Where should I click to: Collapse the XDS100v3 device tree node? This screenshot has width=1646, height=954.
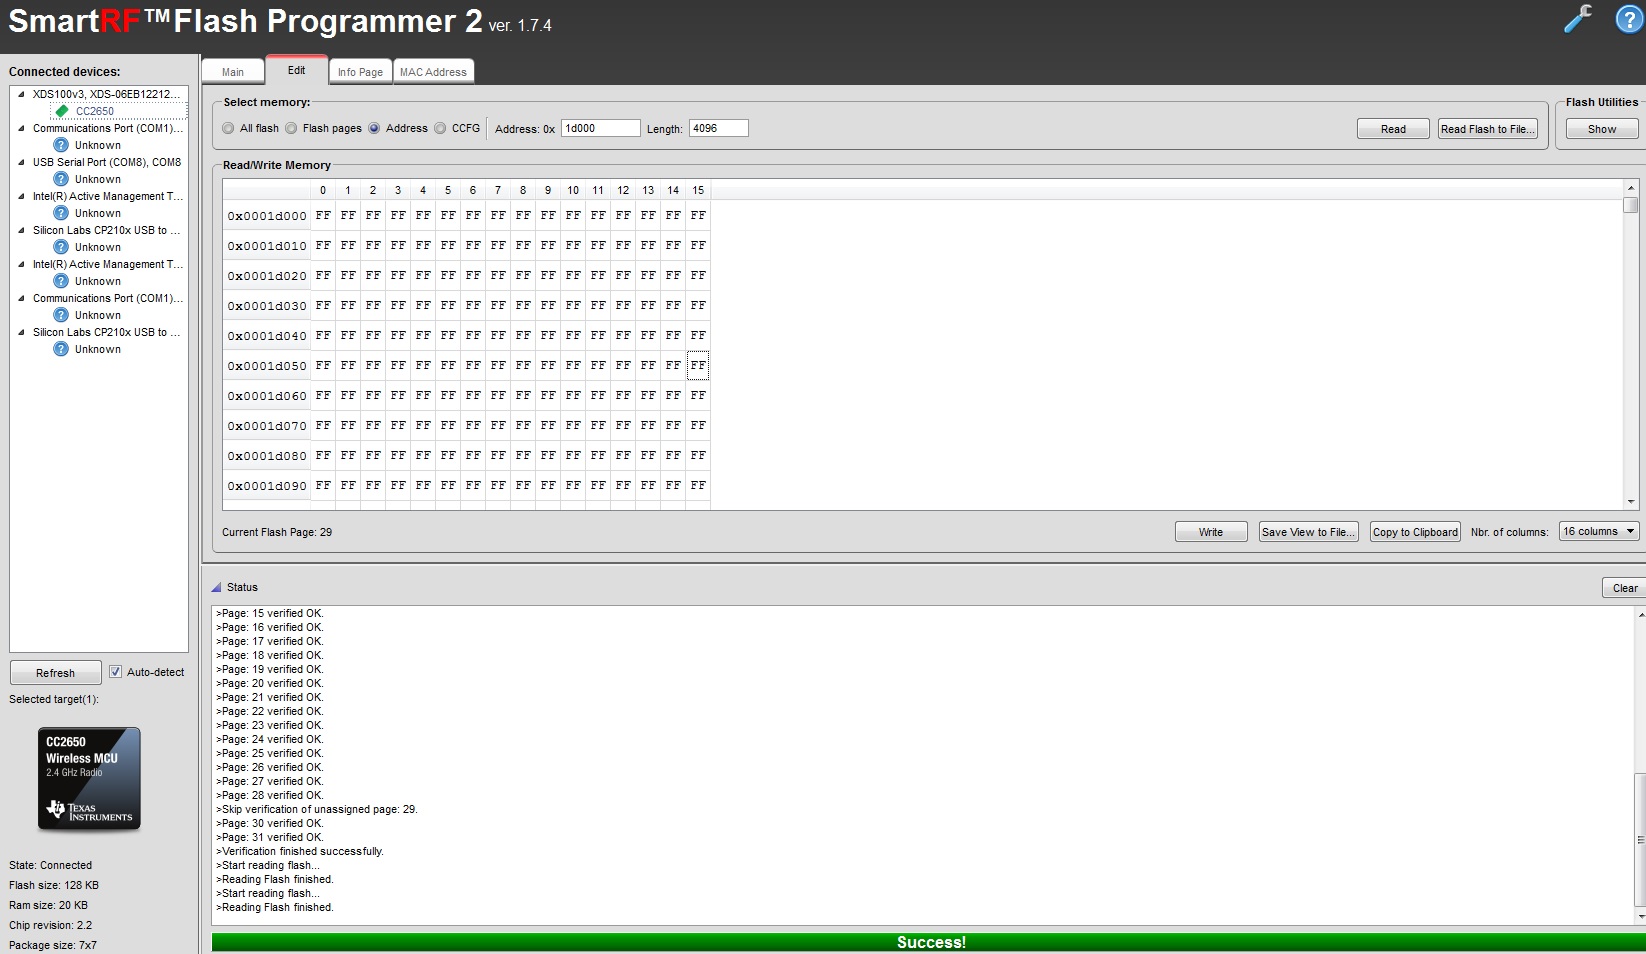pos(22,94)
